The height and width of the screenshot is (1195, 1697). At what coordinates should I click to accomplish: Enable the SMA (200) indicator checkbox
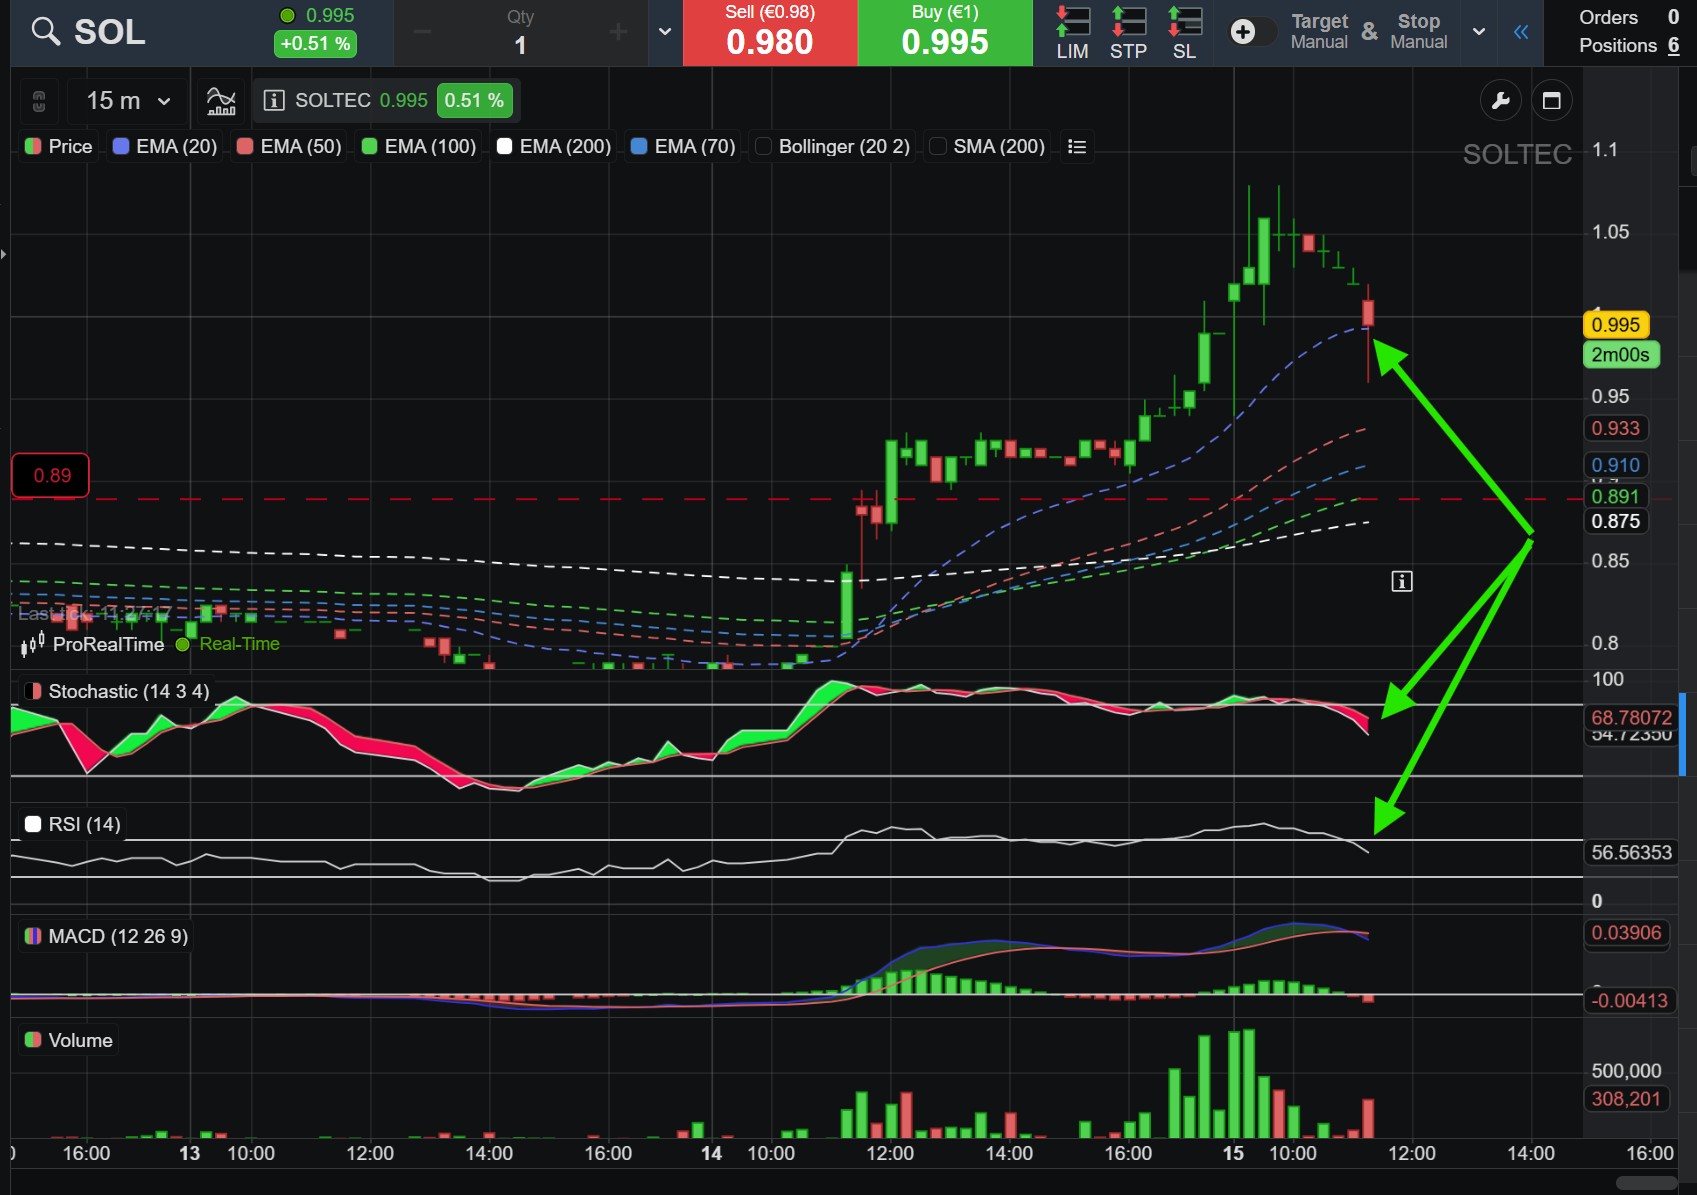click(x=938, y=147)
